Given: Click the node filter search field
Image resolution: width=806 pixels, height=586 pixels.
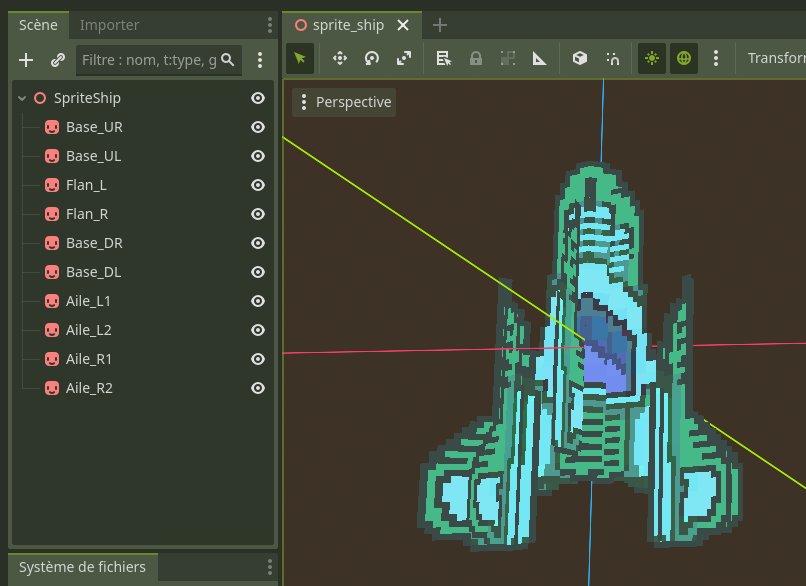Looking at the screenshot, I should [150, 60].
